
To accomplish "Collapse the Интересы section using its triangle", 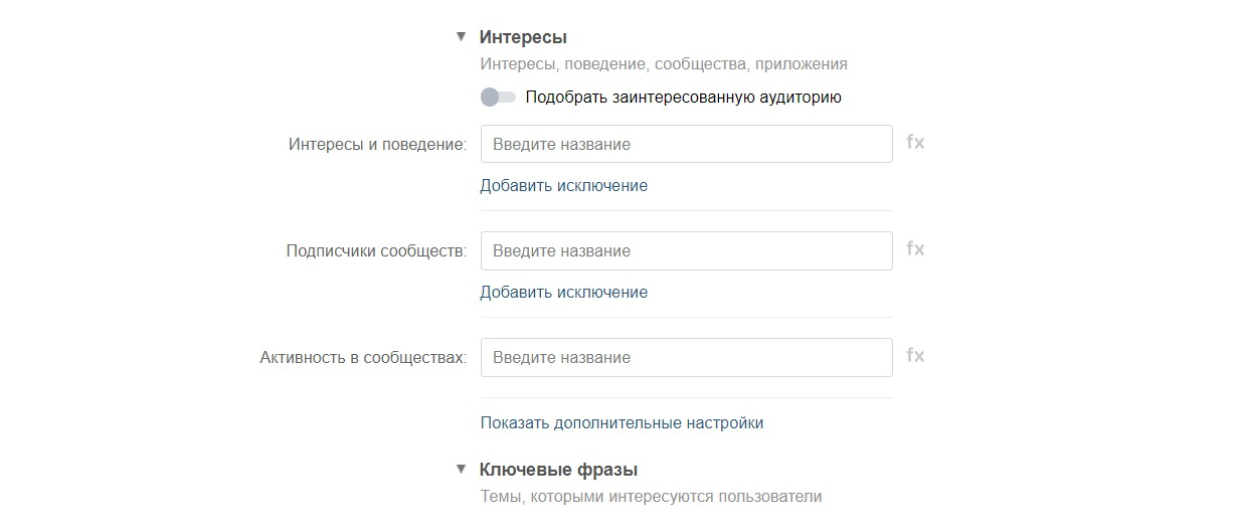I will click(x=461, y=38).
